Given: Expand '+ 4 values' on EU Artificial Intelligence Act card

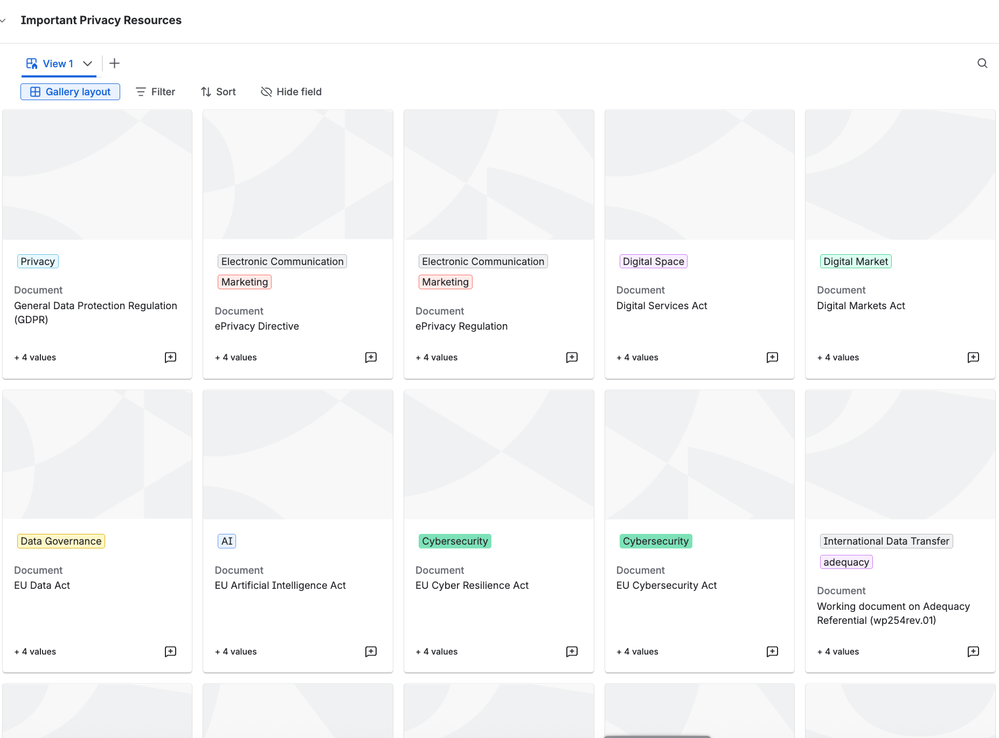Looking at the screenshot, I should tap(236, 651).
